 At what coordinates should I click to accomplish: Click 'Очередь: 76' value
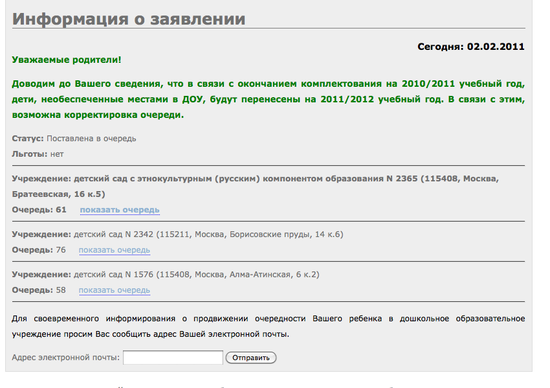[x=39, y=250]
